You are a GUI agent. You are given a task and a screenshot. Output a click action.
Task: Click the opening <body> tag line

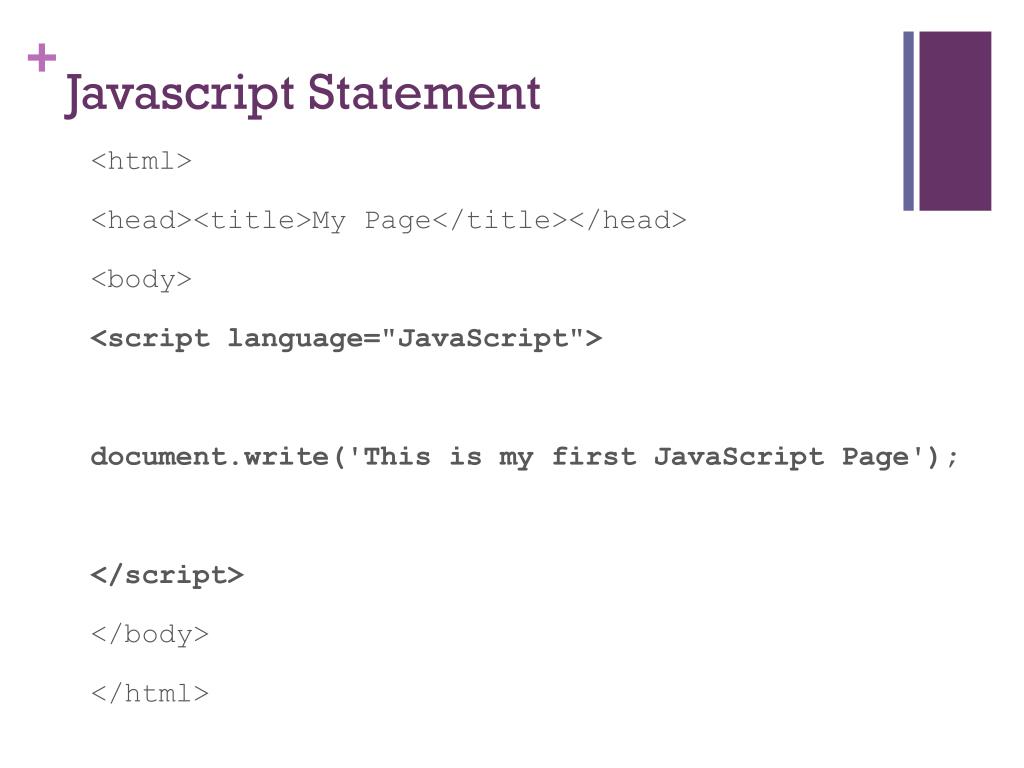pyautogui.click(x=142, y=280)
